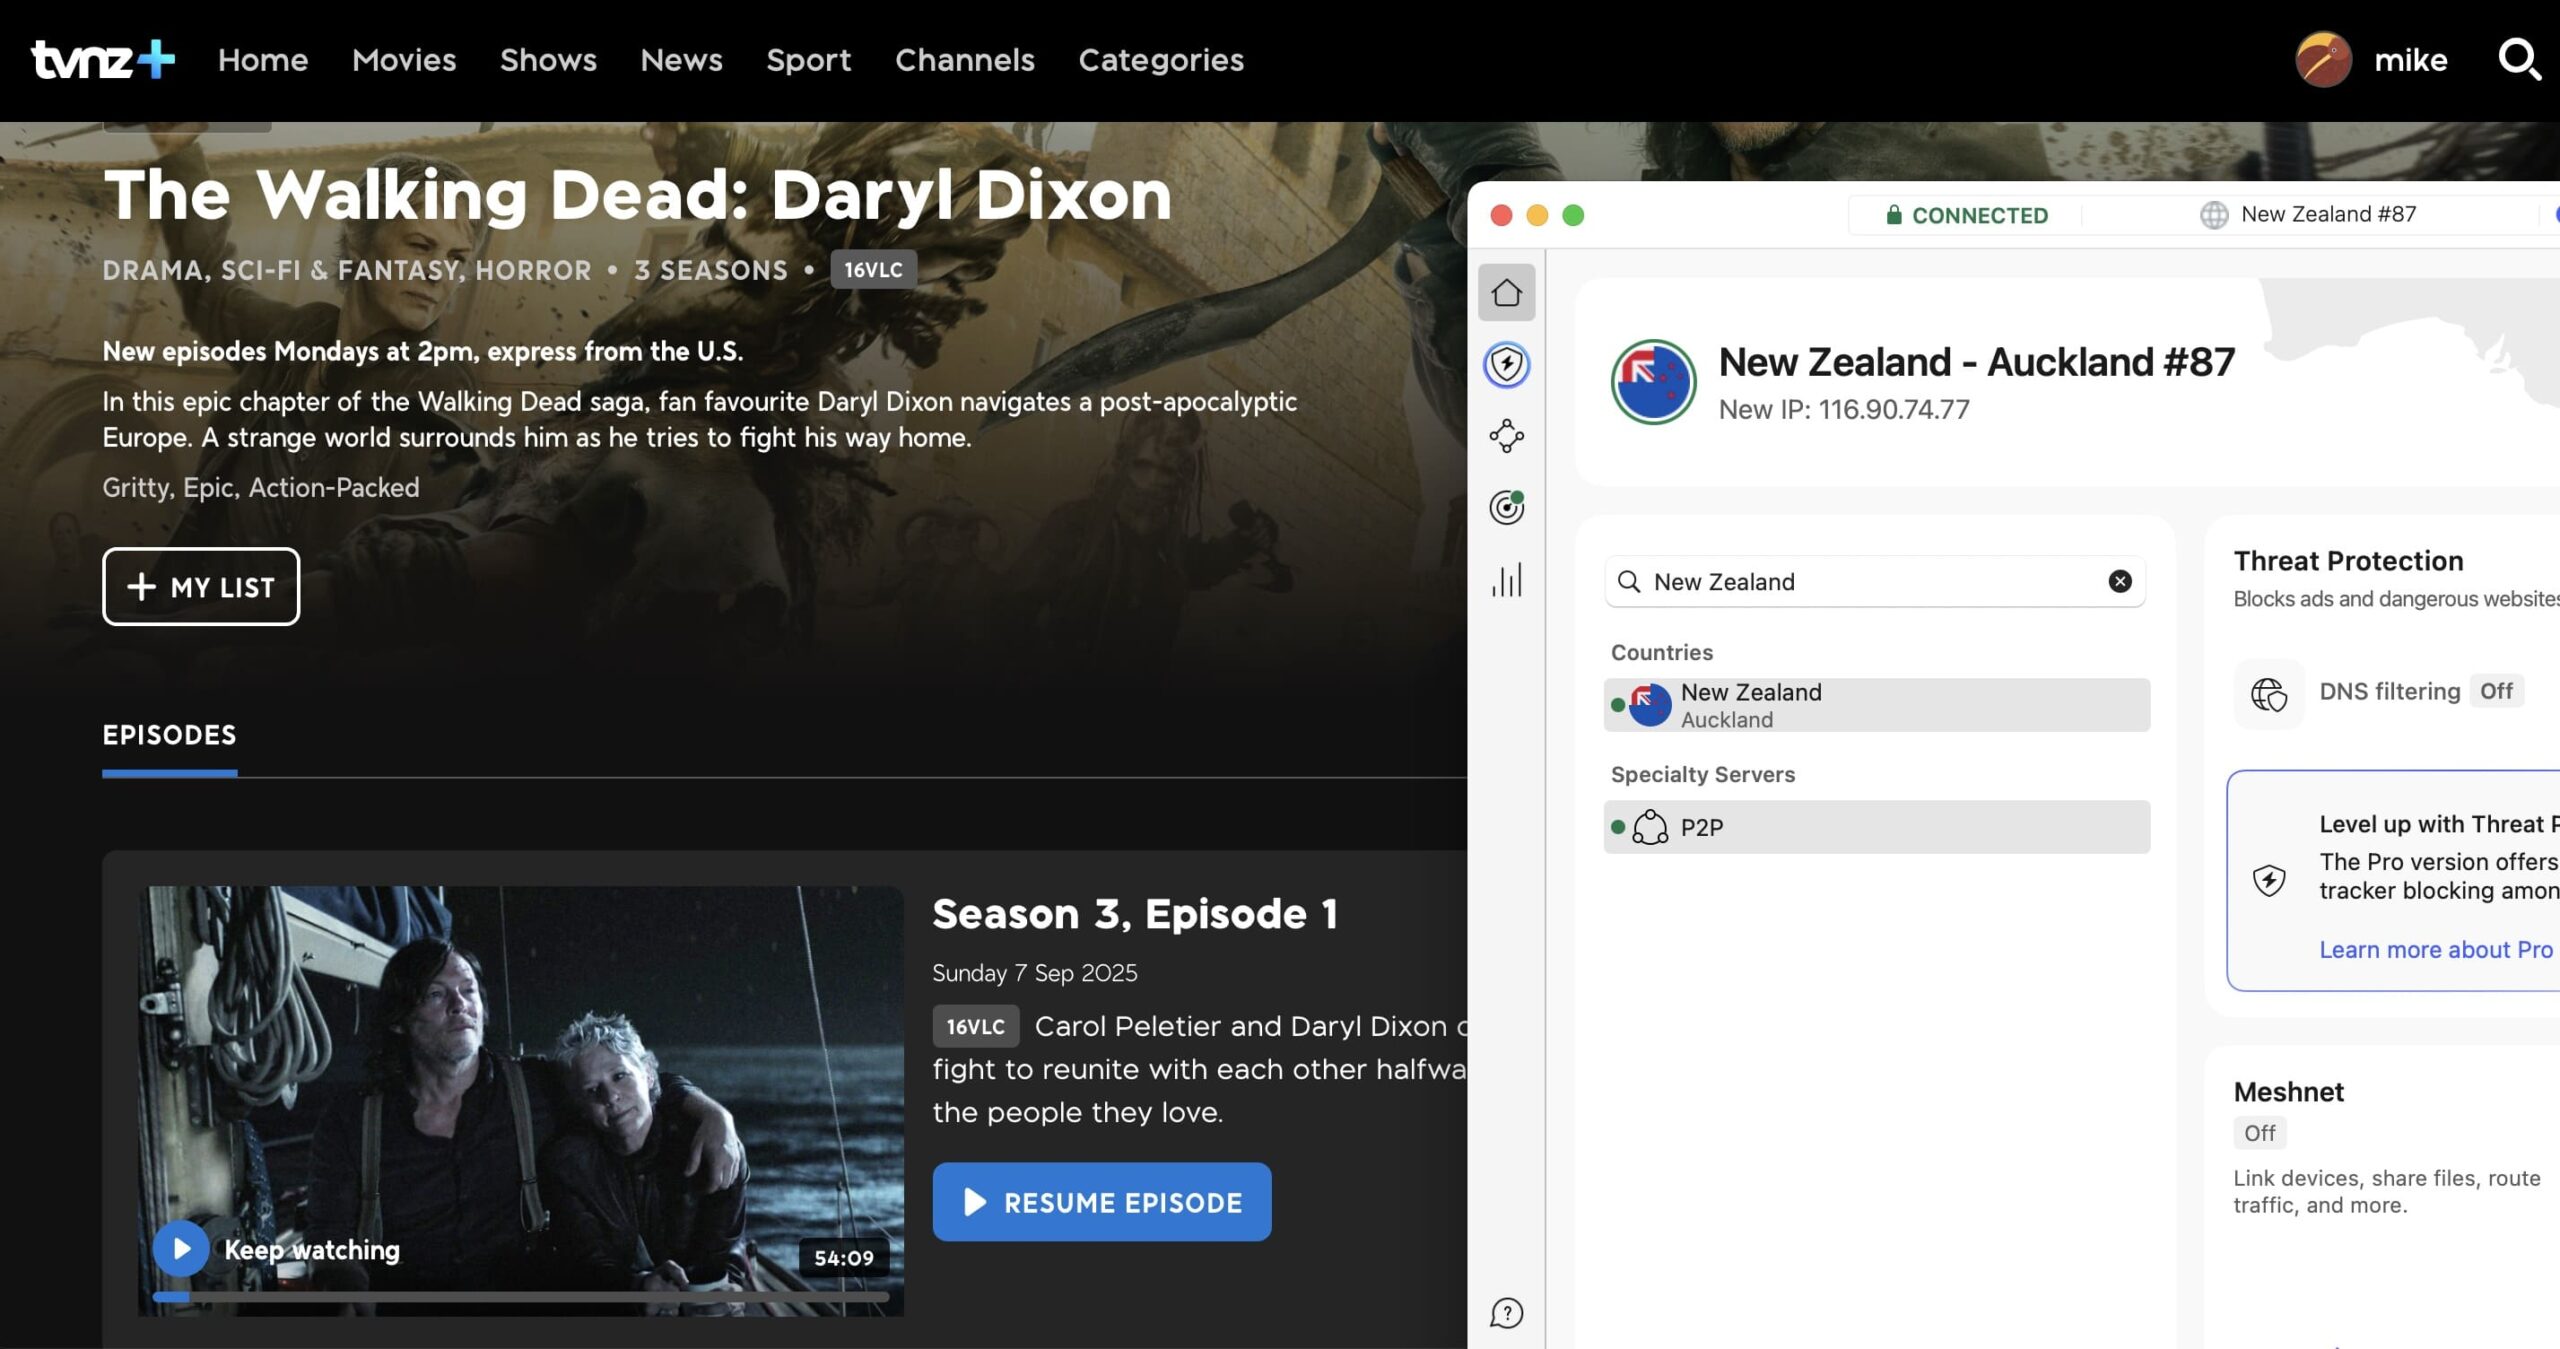Open the help chat icon in sidebar
This screenshot has height=1349, width=2560.
1506,1313
